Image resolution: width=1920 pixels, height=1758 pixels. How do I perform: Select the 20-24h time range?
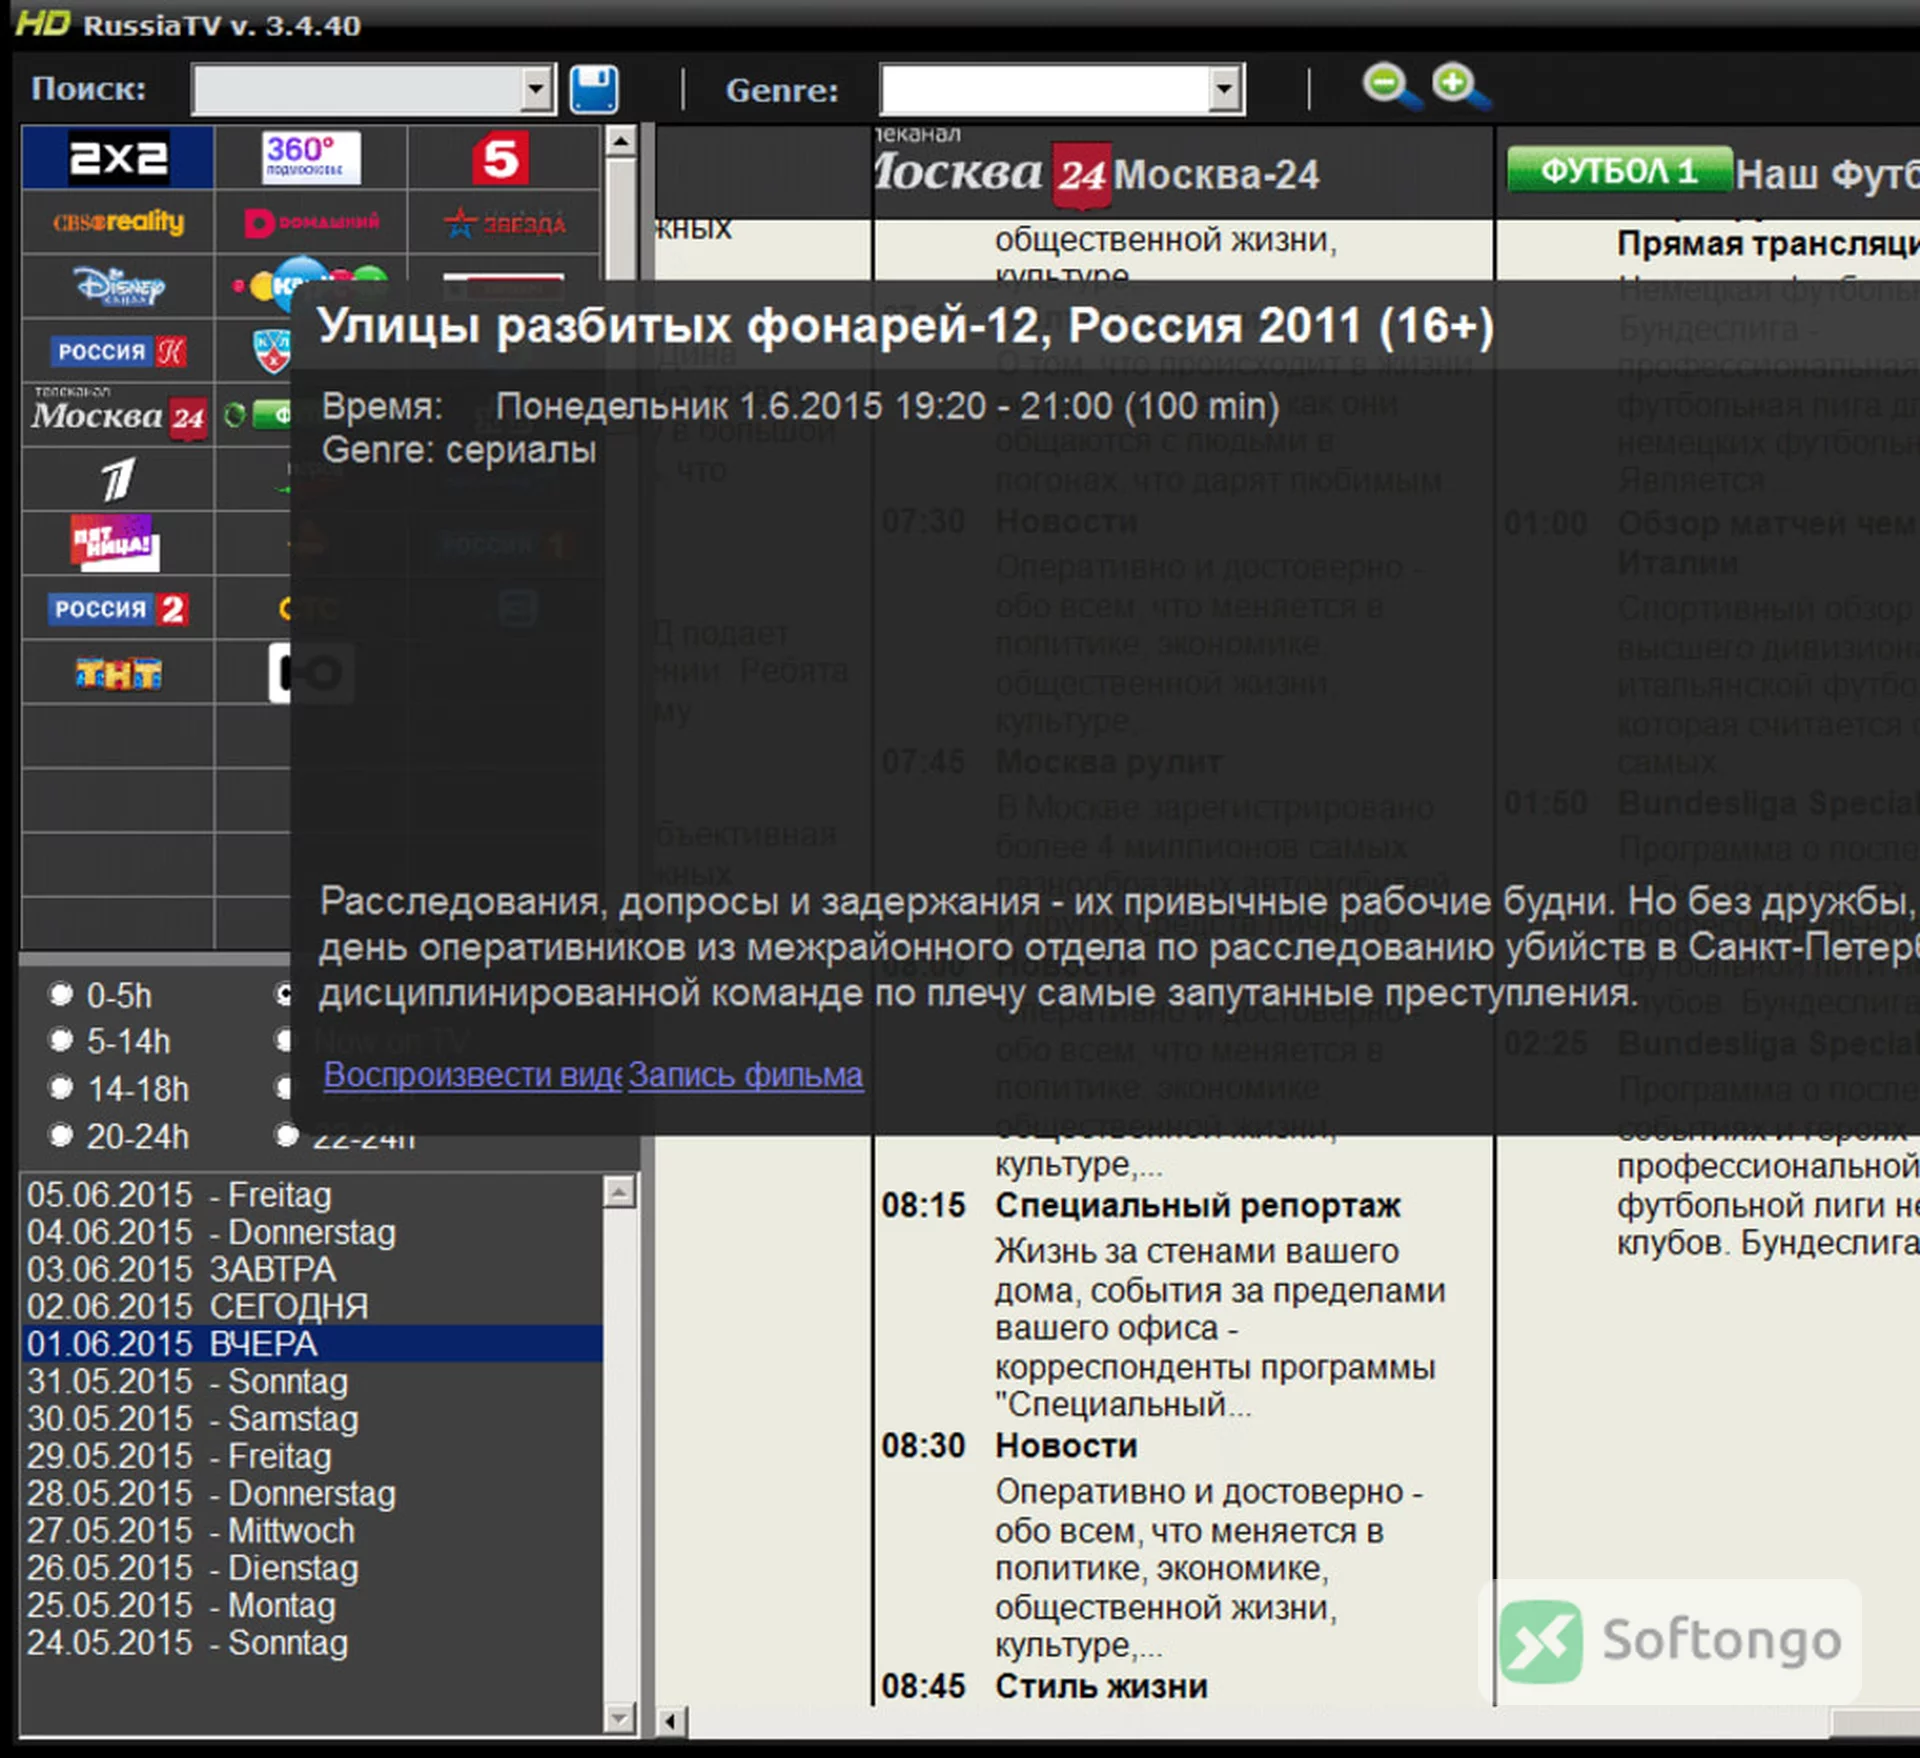pos(118,1135)
